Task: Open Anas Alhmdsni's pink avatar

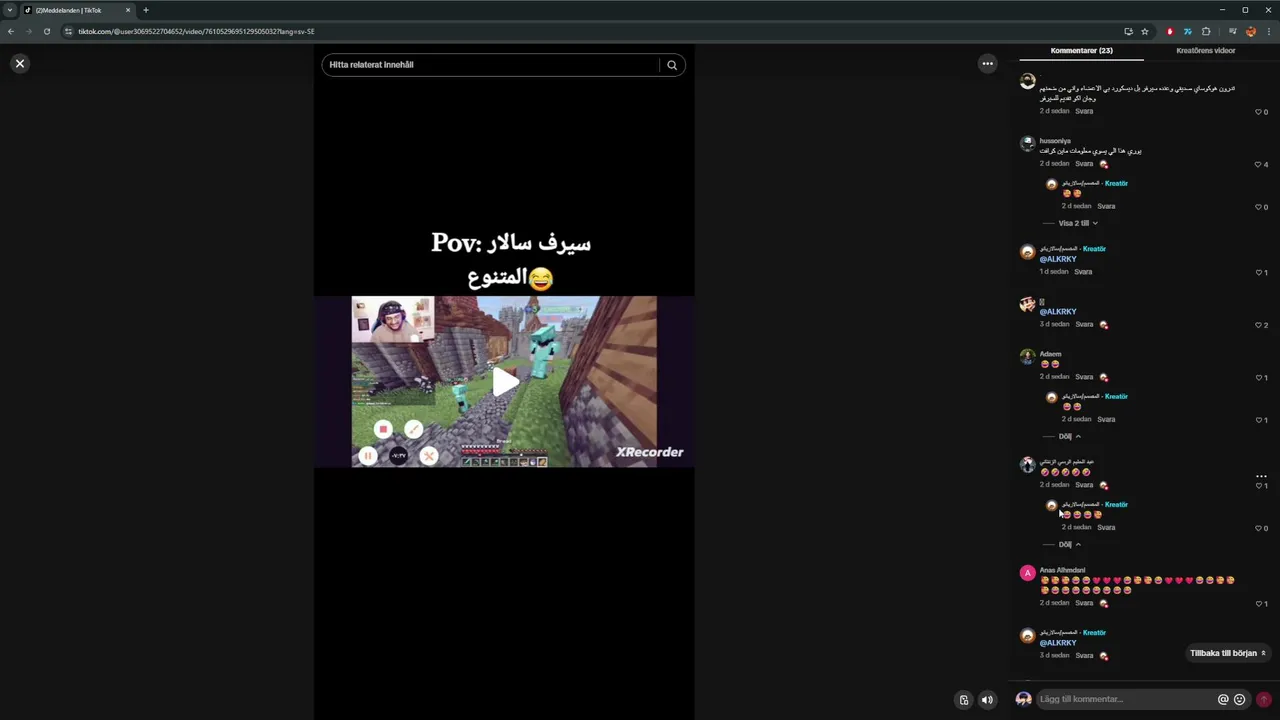Action: click(1027, 573)
